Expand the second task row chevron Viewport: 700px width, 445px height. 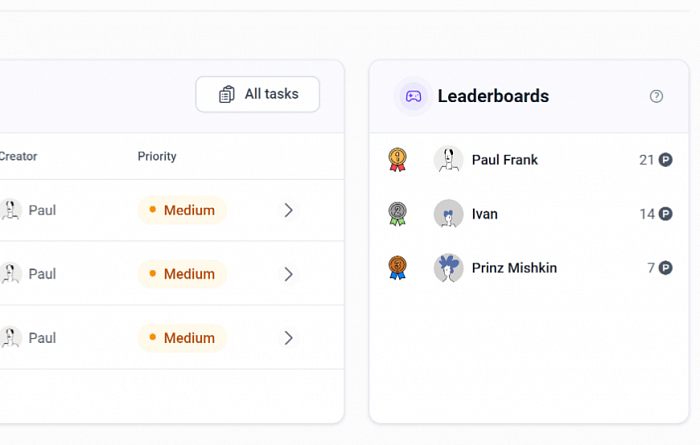288,274
